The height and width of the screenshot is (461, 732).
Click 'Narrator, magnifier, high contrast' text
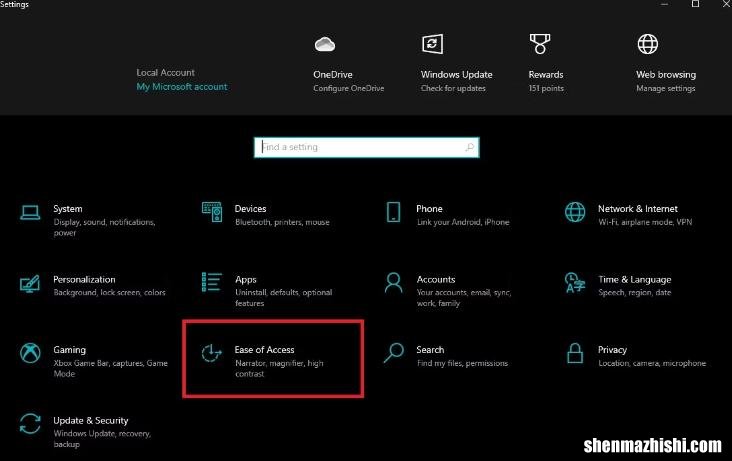coord(279,368)
